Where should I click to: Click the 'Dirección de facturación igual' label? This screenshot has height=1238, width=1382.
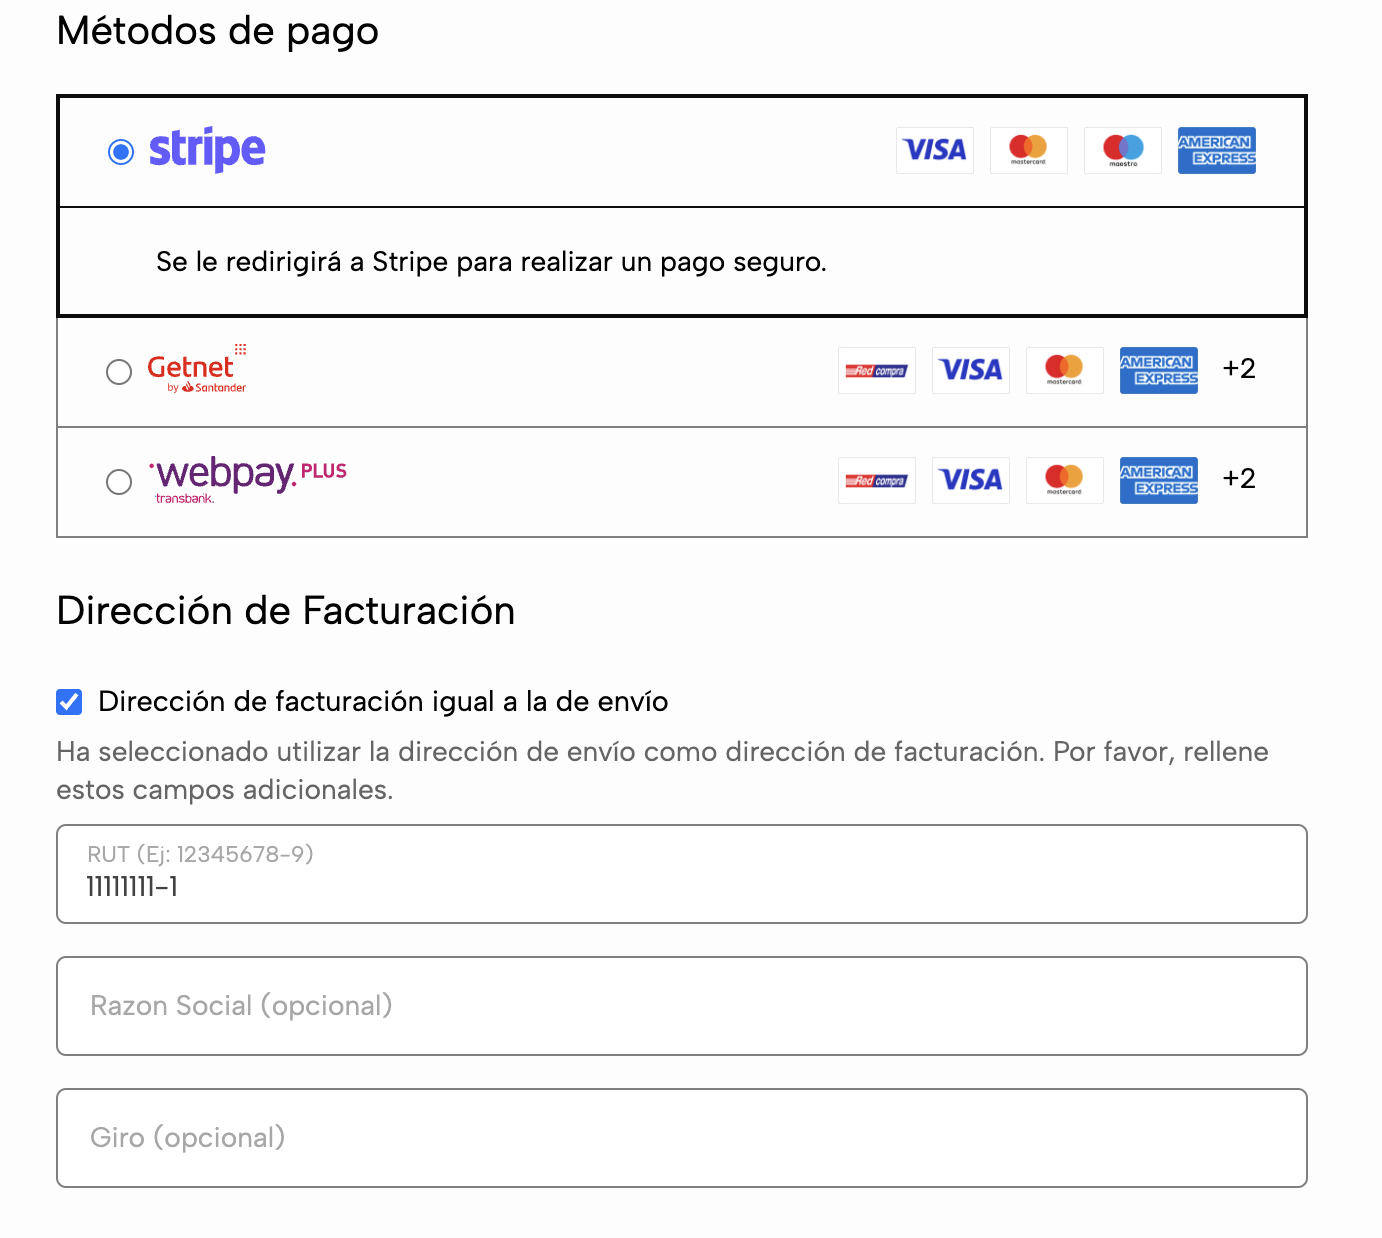pyautogui.click(x=383, y=702)
